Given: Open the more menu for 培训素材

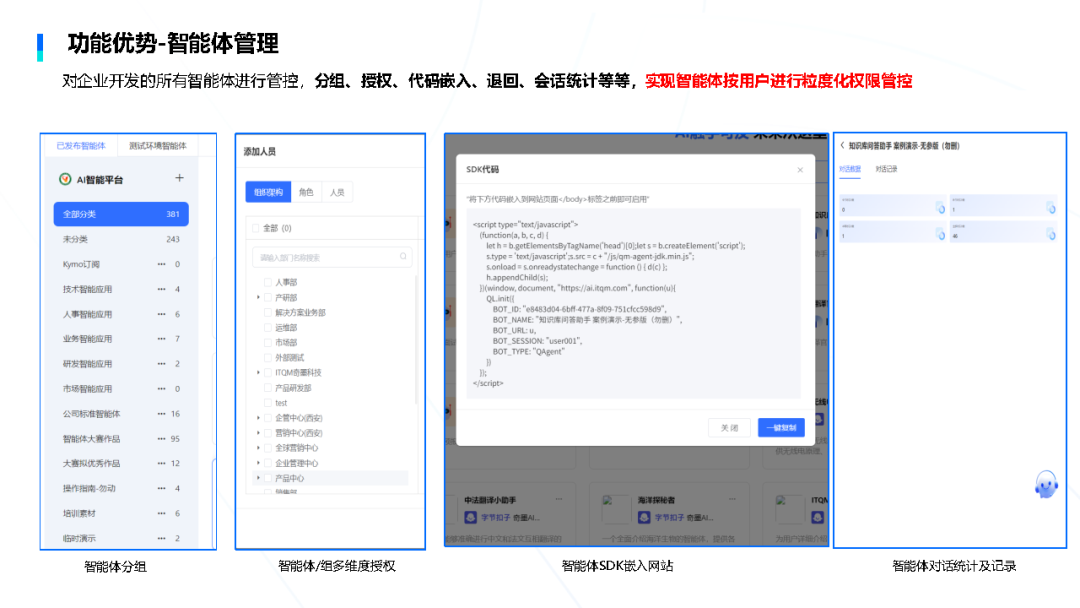Looking at the screenshot, I should tap(161, 514).
